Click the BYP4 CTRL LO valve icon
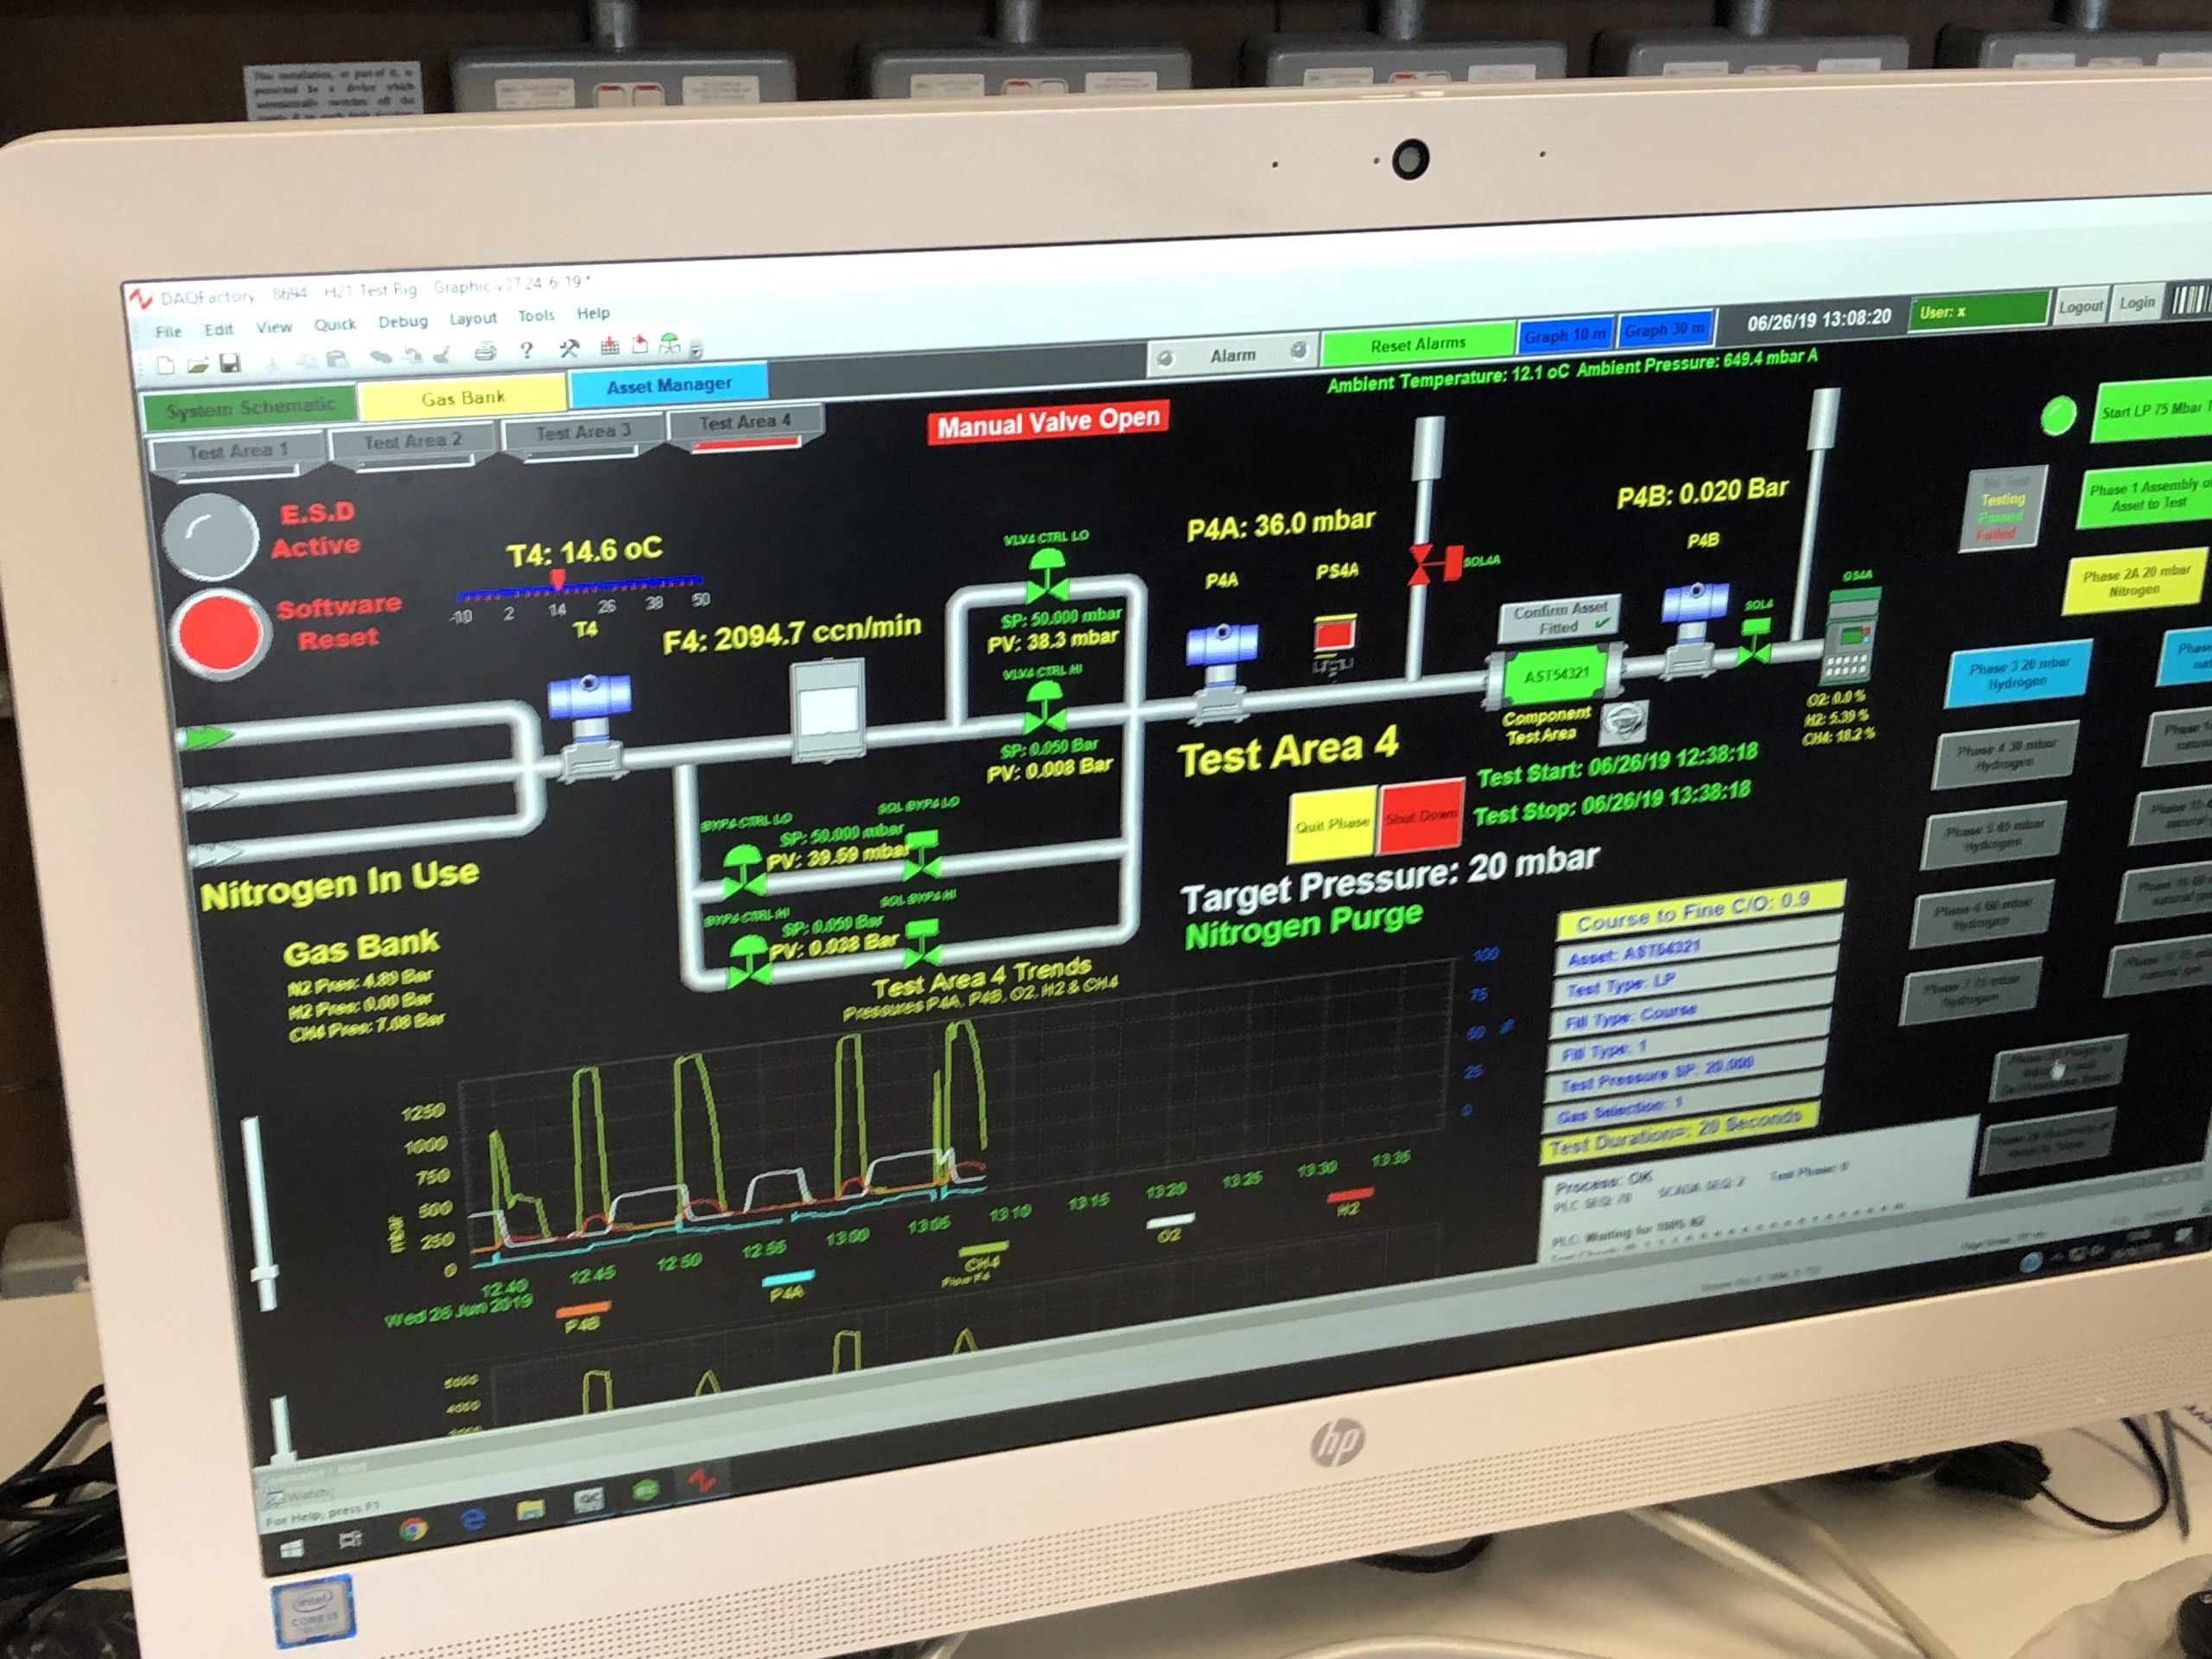 coord(743,871)
